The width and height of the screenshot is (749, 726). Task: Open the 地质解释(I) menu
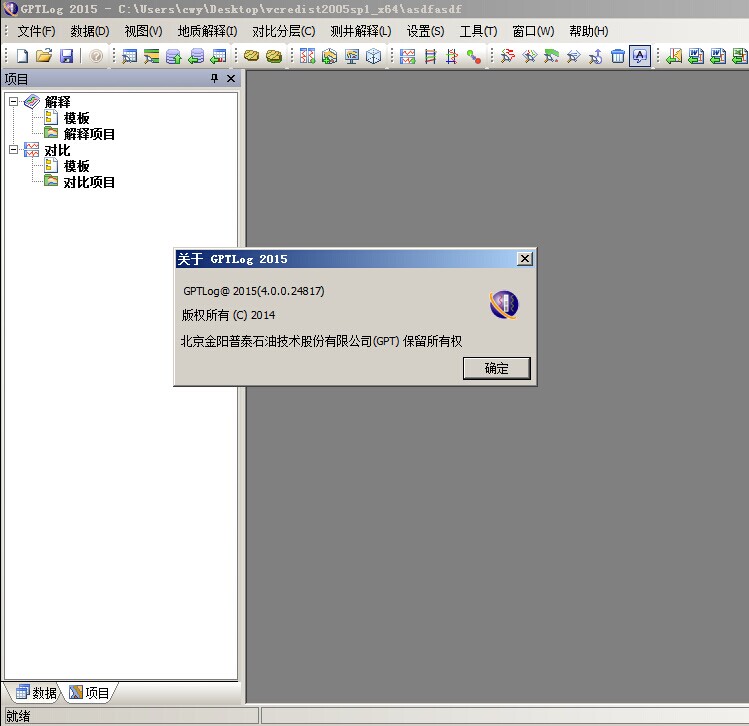[207, 31]
